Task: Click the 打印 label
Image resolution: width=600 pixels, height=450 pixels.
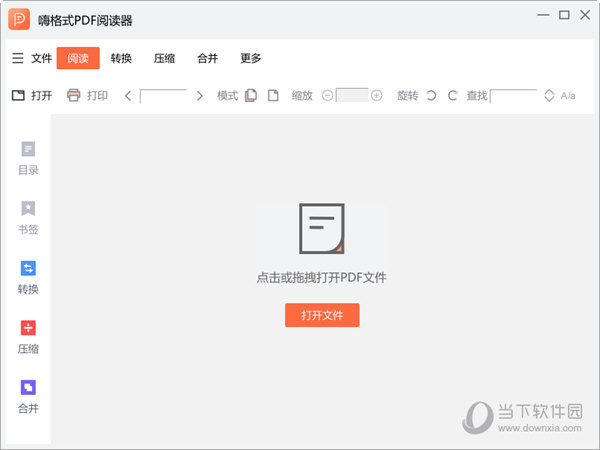Action: coord(97,95)
